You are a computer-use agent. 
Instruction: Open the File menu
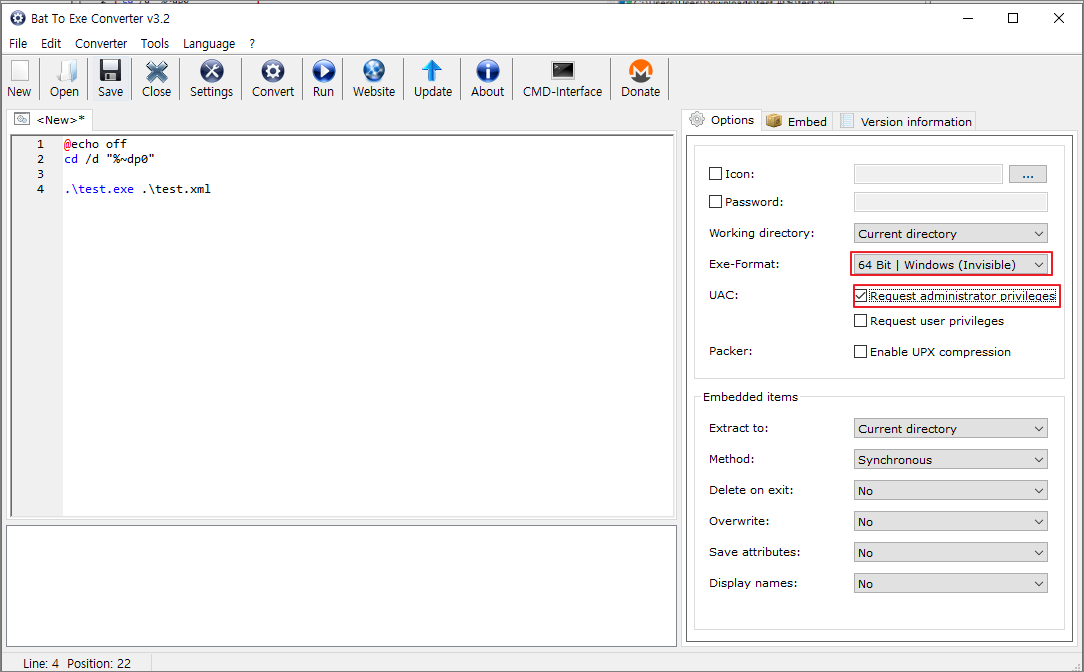[x=18, y=44]
